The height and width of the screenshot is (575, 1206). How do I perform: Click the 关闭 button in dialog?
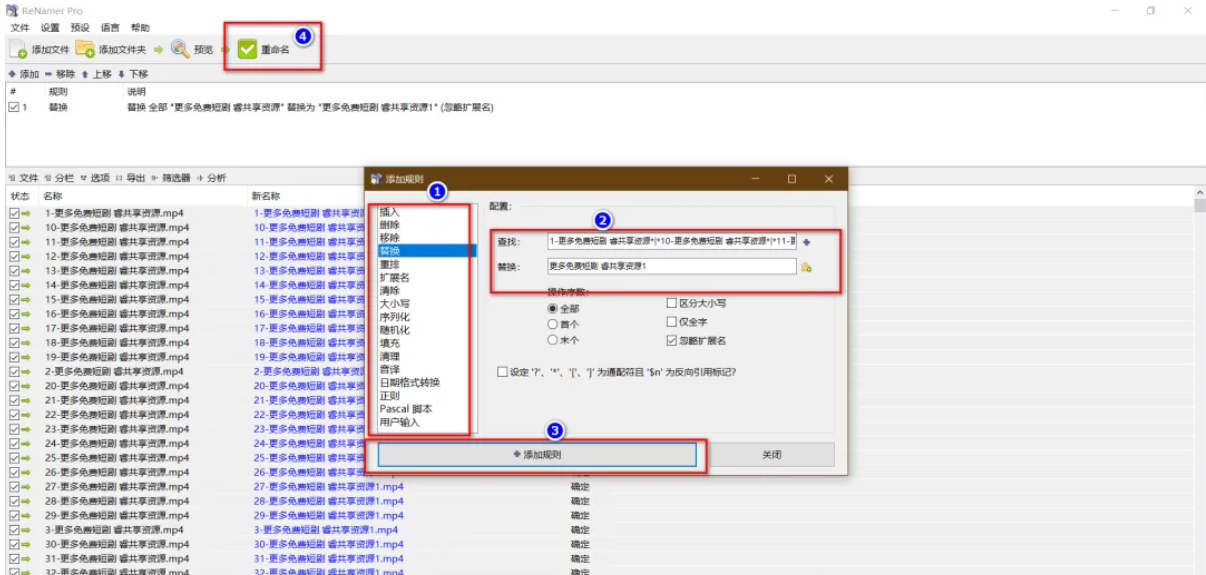click(771, 454)
